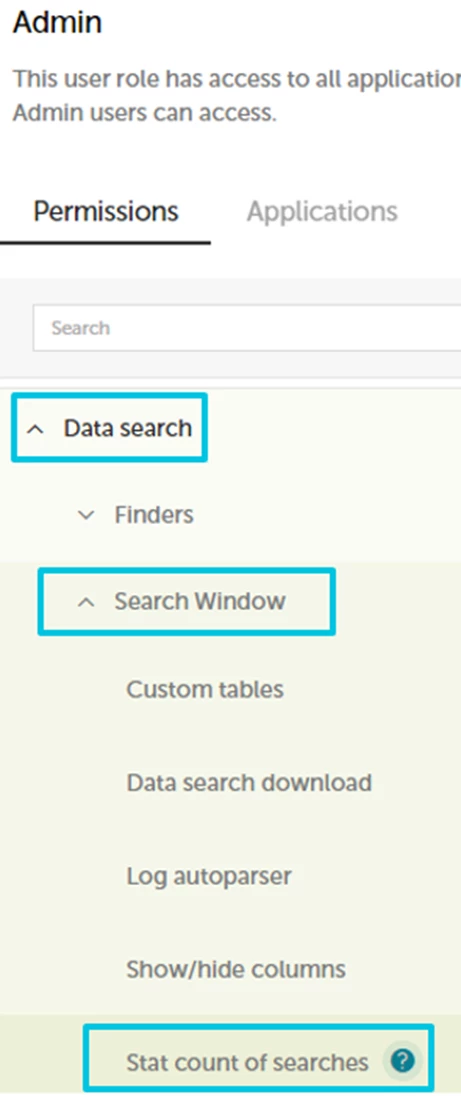461x1097 pixels.
Task: Choose the Custom tables permission
Action: click(205, 690)
